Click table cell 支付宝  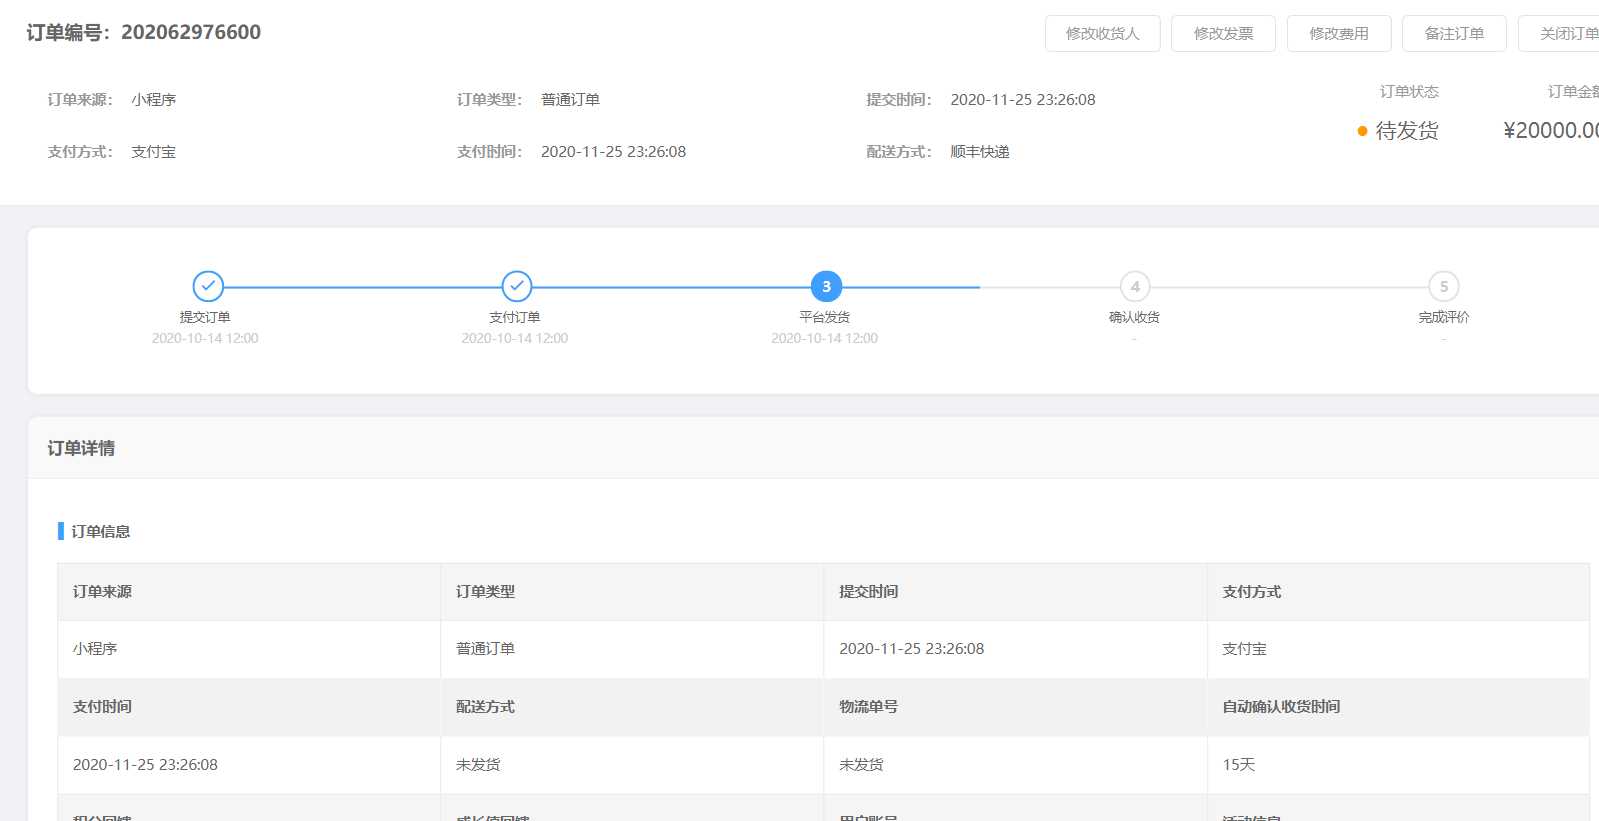[x=1244, y=649]
